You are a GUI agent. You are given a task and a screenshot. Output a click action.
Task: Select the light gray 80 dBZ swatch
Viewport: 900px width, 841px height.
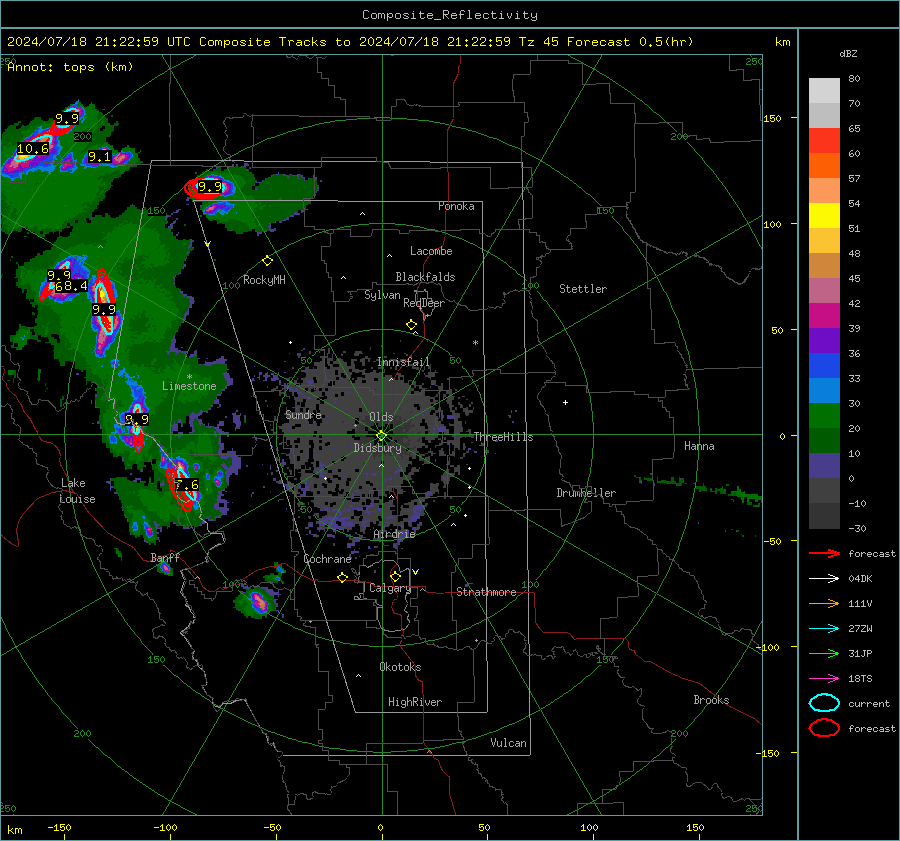[x=824, y=90]
